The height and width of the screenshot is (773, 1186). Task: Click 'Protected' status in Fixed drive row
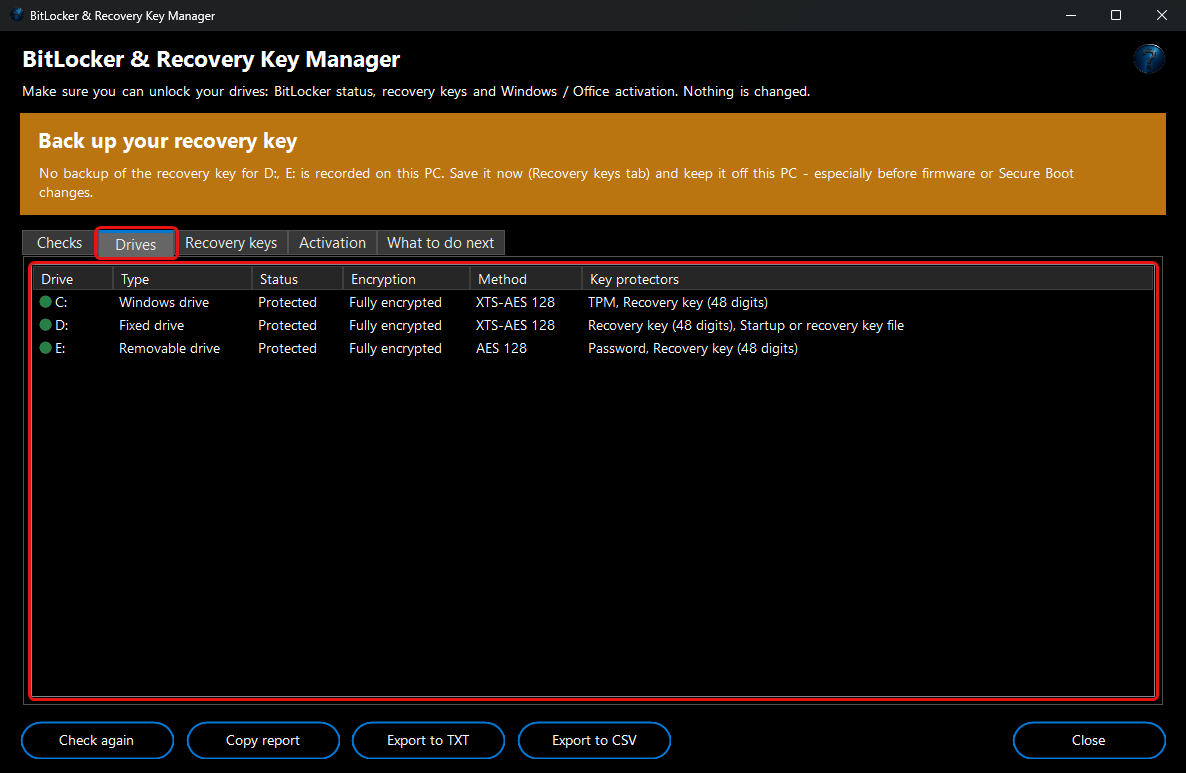click(x=287, y=325)
